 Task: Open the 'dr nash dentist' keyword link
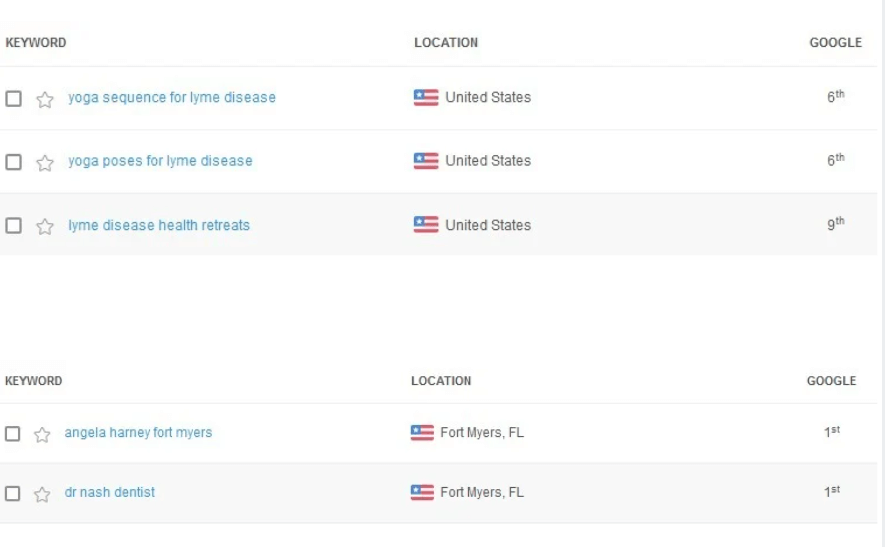pos(110,493)
